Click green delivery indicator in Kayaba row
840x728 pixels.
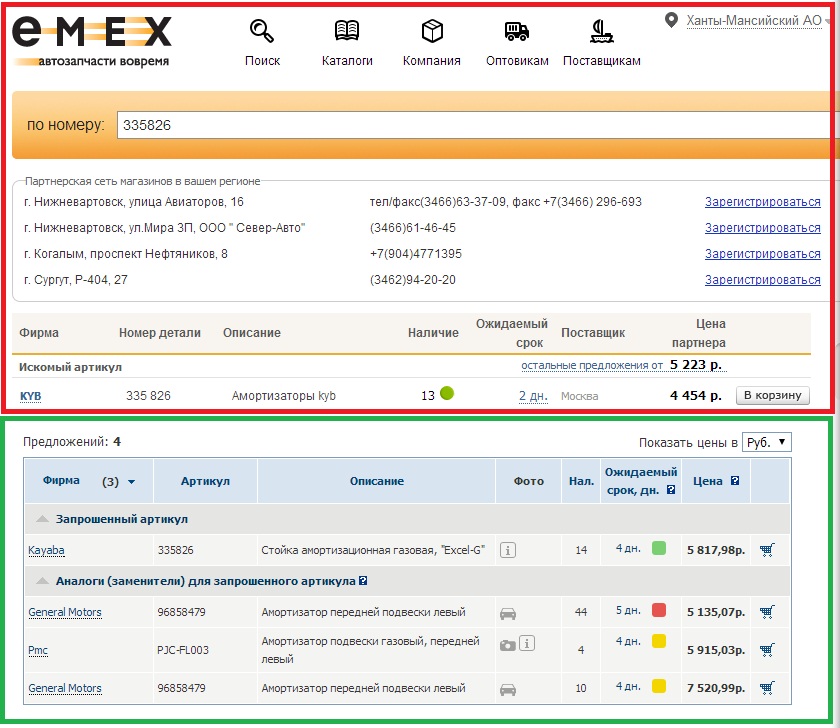click(x=659, y=549)
